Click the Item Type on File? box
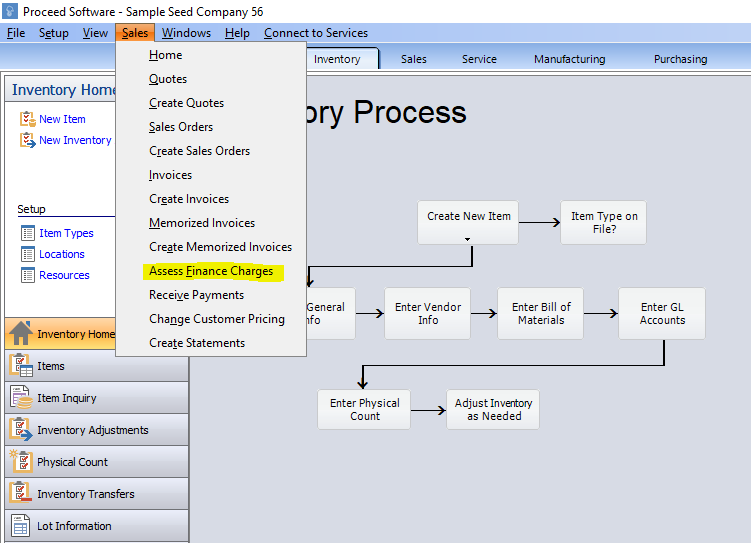The width and height of the screenshot is (751, 543). point(603,222)
